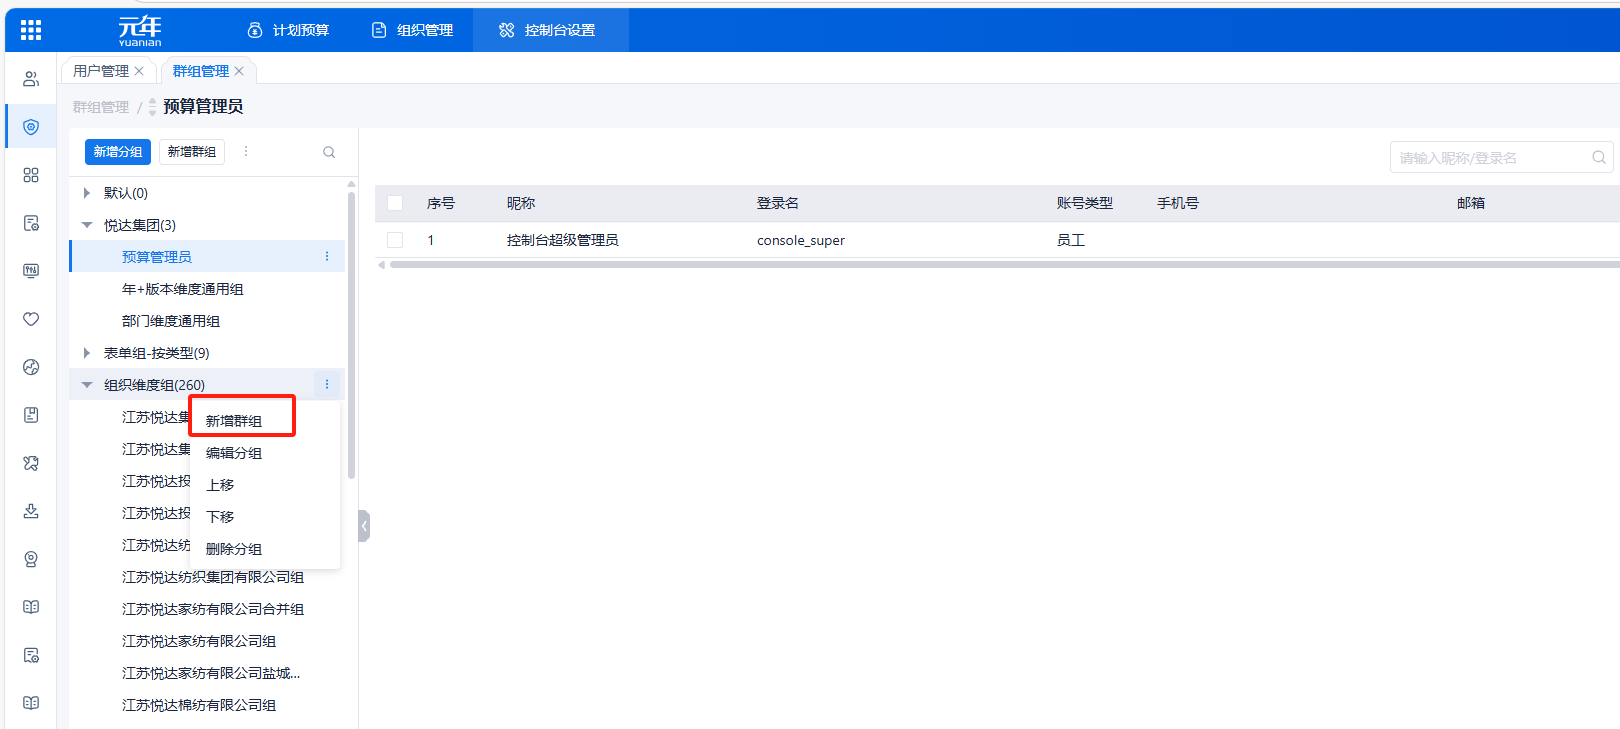Screen dimensions: 1620x729
Task: Collapse the 悦达集团(3) group
Action: click(87, 225)
